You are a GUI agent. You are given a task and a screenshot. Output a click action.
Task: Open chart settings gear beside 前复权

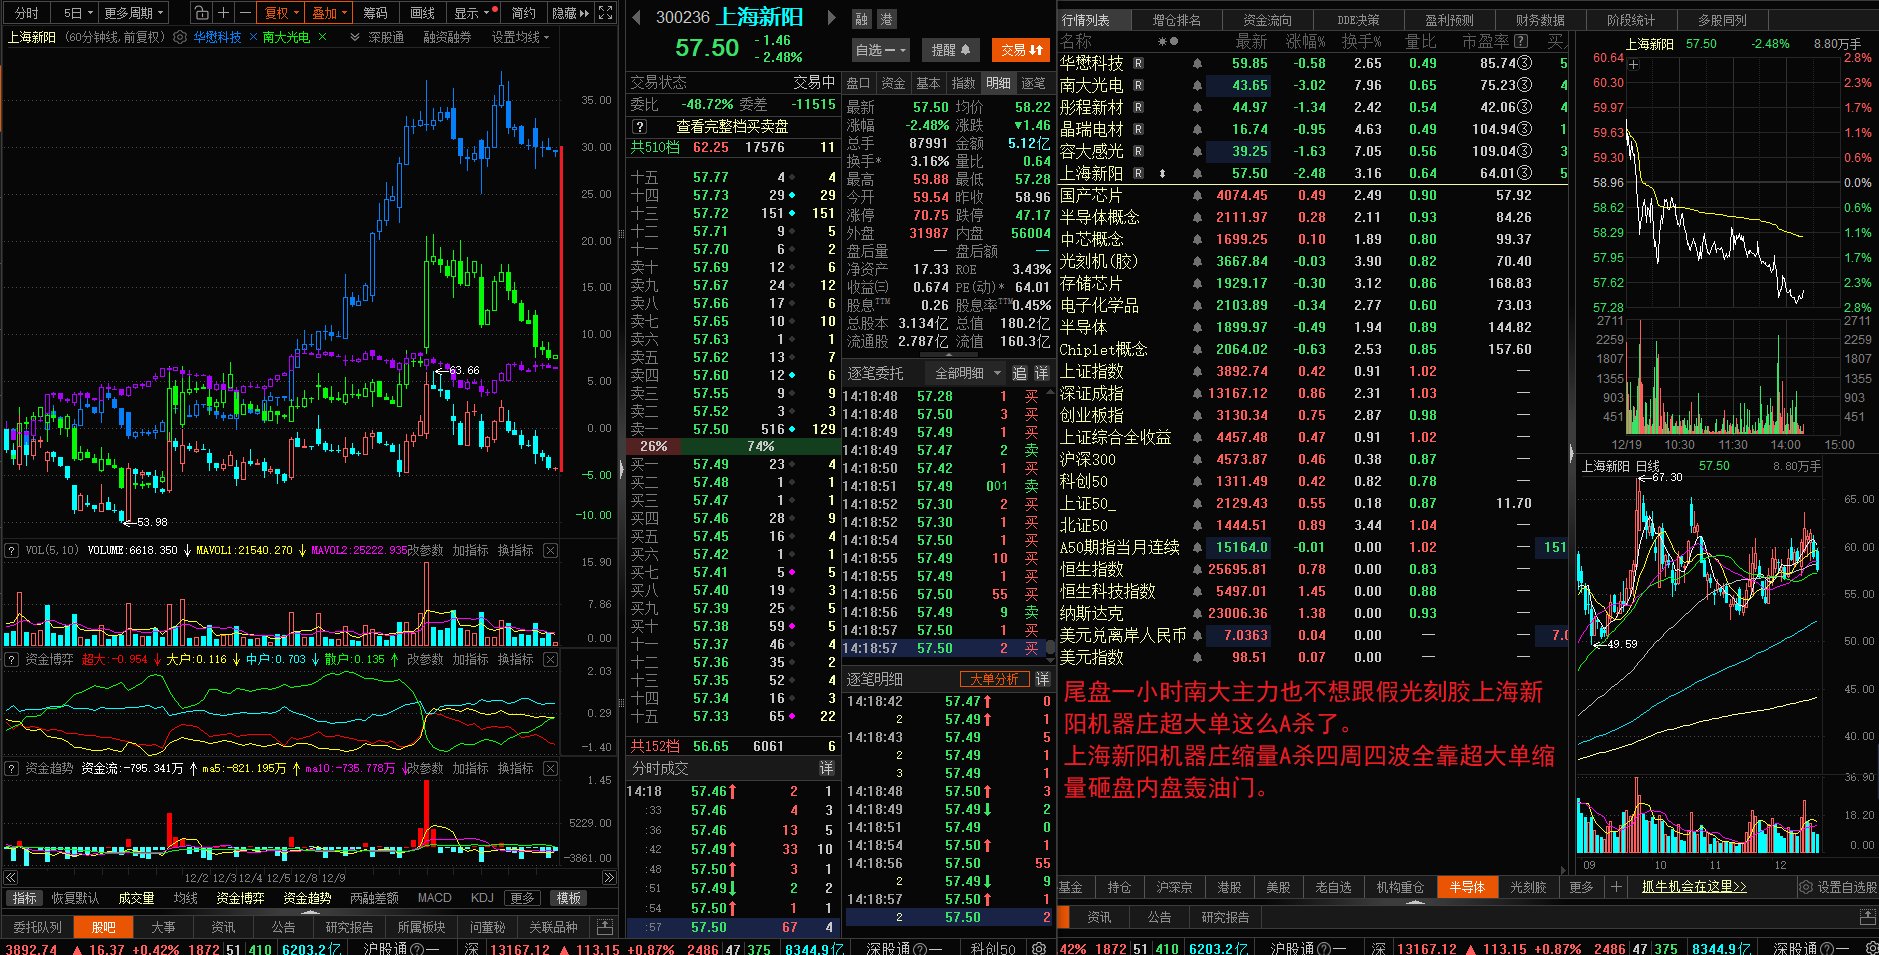pyautogui.click(x=180, y=37)
